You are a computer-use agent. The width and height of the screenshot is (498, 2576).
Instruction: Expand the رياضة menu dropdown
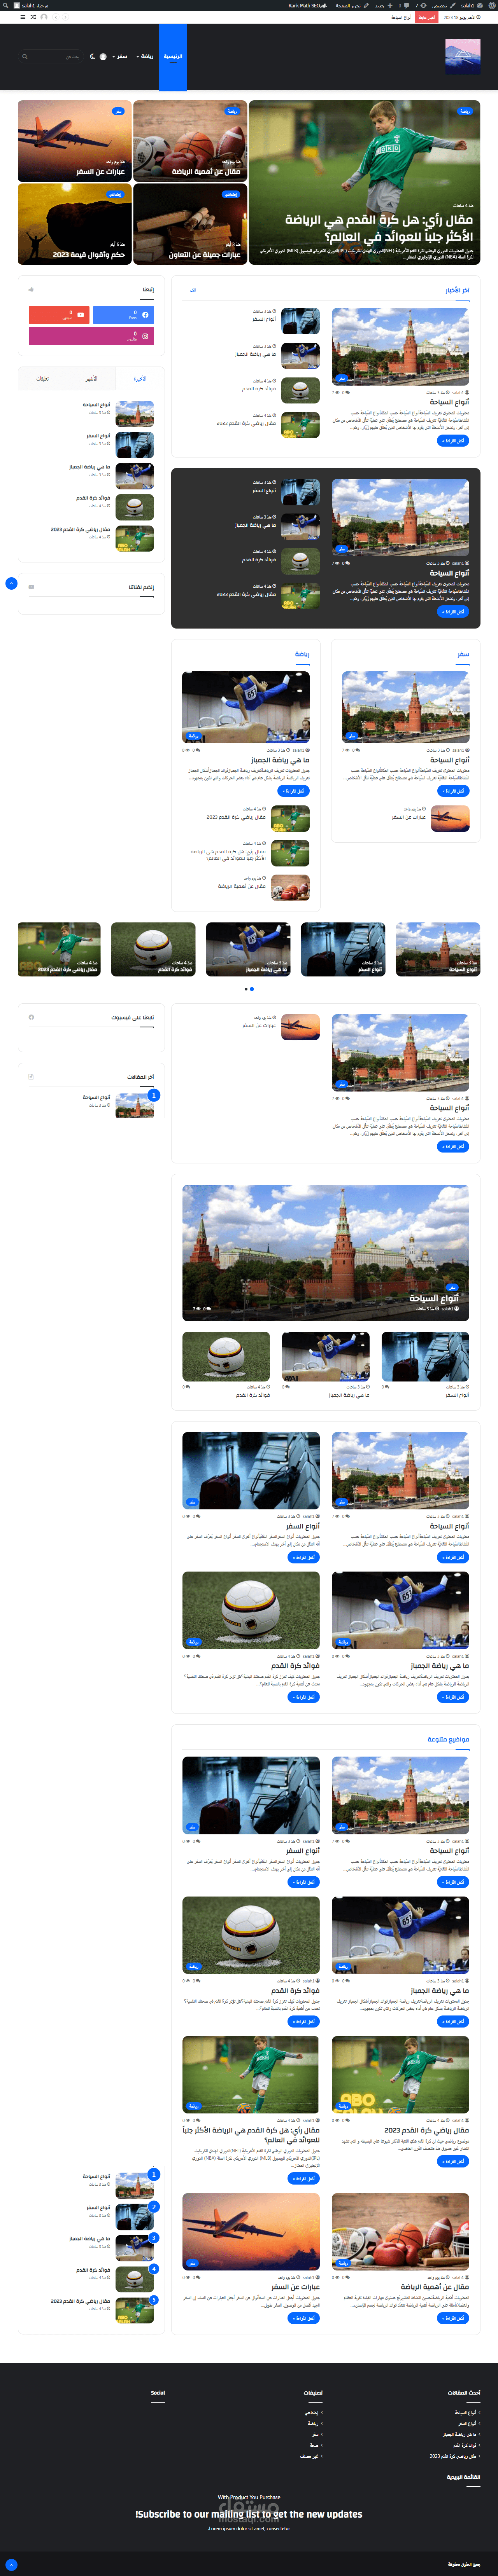[146, 57]
